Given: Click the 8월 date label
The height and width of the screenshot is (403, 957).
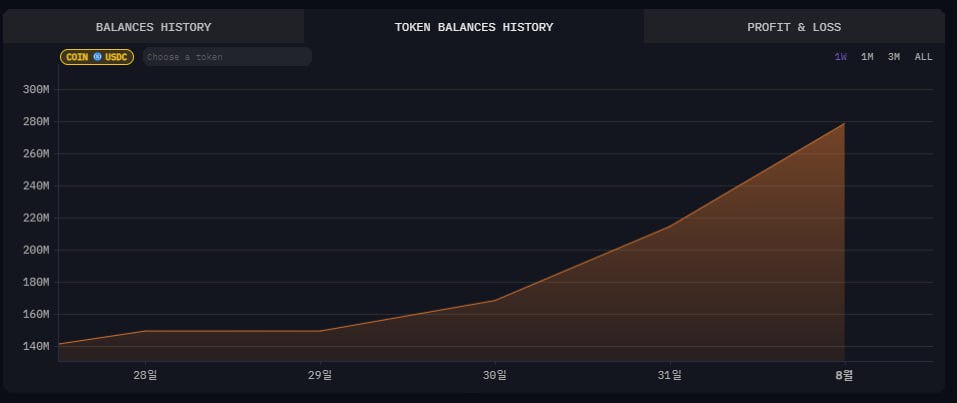Looking at the screenshot, I should coord(844,376).
